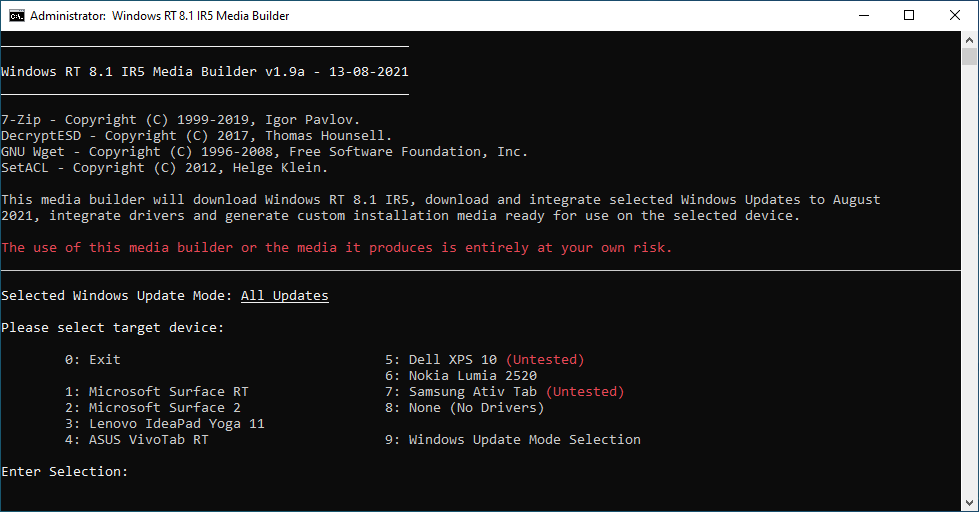Minimize the Media Builder console window
Screen dimensions: 979x512
(x=863, y=16)
